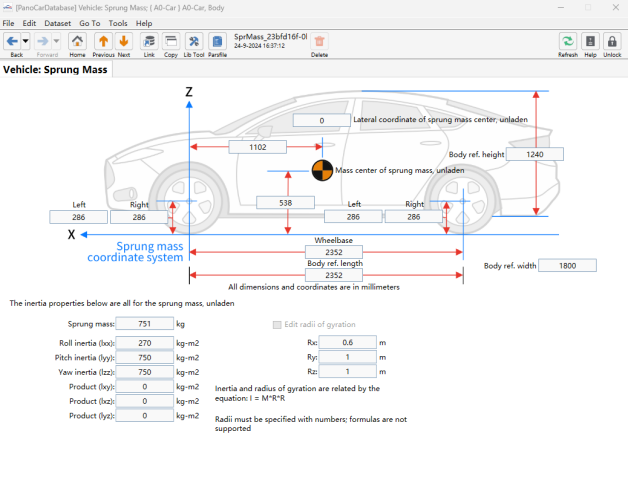Click Roll inertia (Ixx) 270 field
The image size is (628, 486).
145,343
